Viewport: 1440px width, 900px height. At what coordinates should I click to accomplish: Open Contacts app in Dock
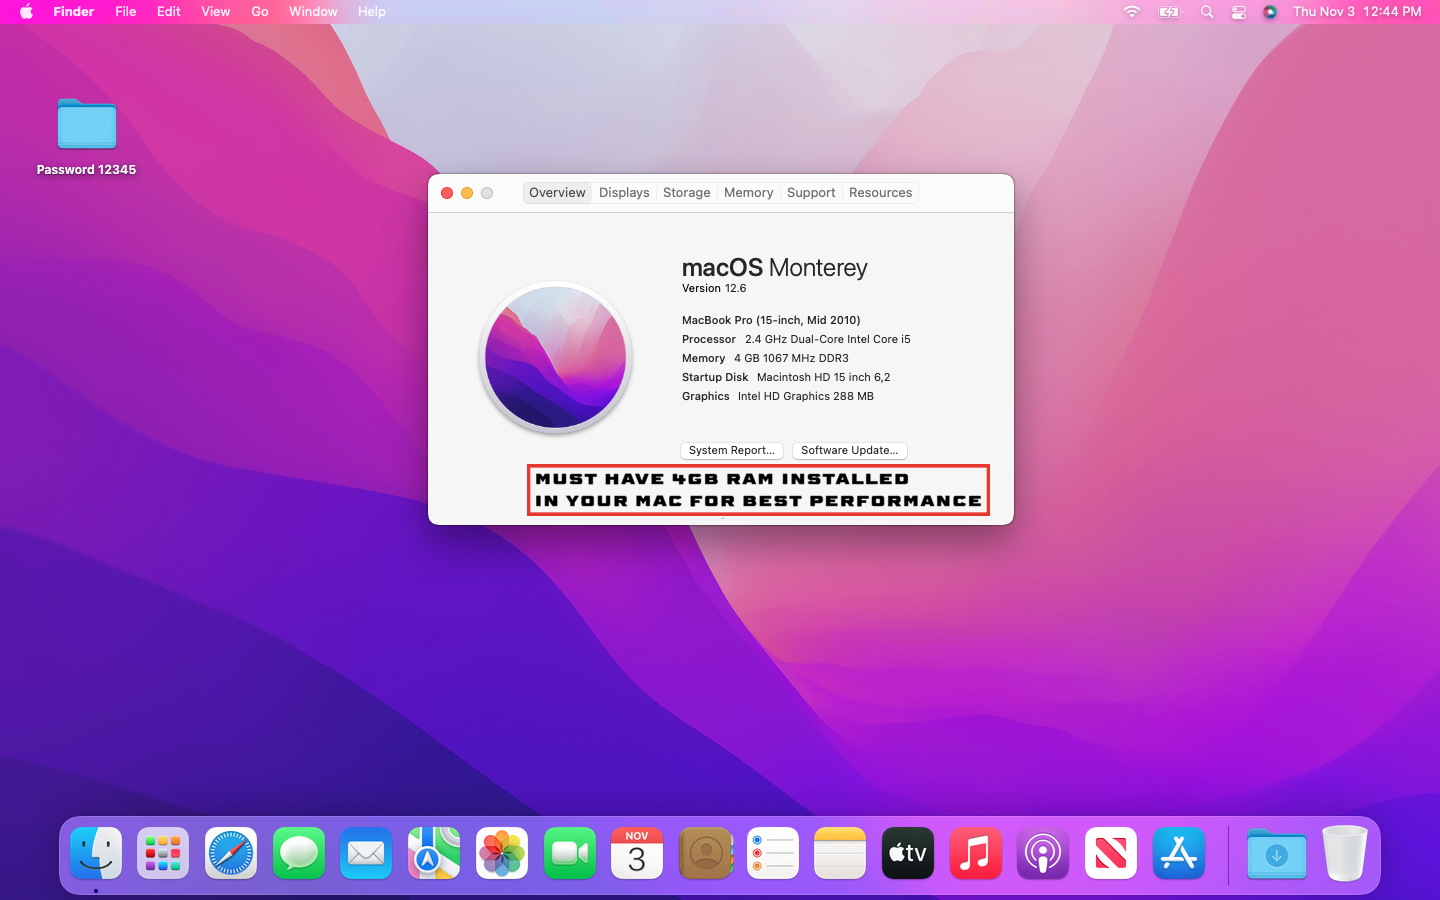(x=705, y=853)
